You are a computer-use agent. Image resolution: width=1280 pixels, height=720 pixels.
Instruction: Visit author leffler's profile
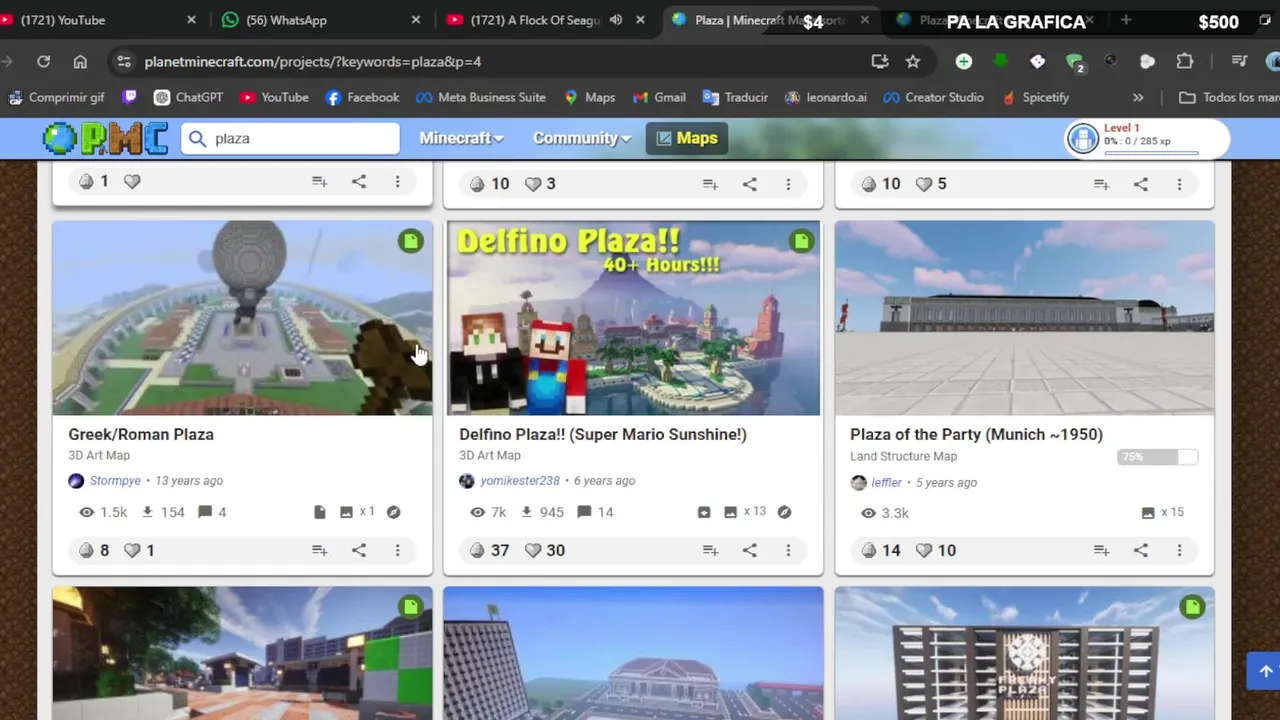(x=887, y=482)
